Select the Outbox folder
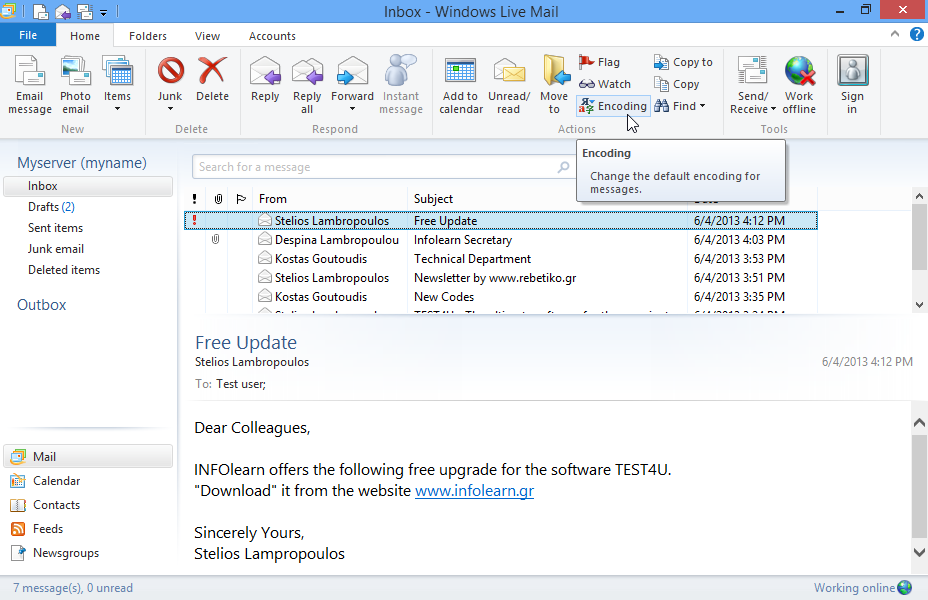 coord(41,305)
